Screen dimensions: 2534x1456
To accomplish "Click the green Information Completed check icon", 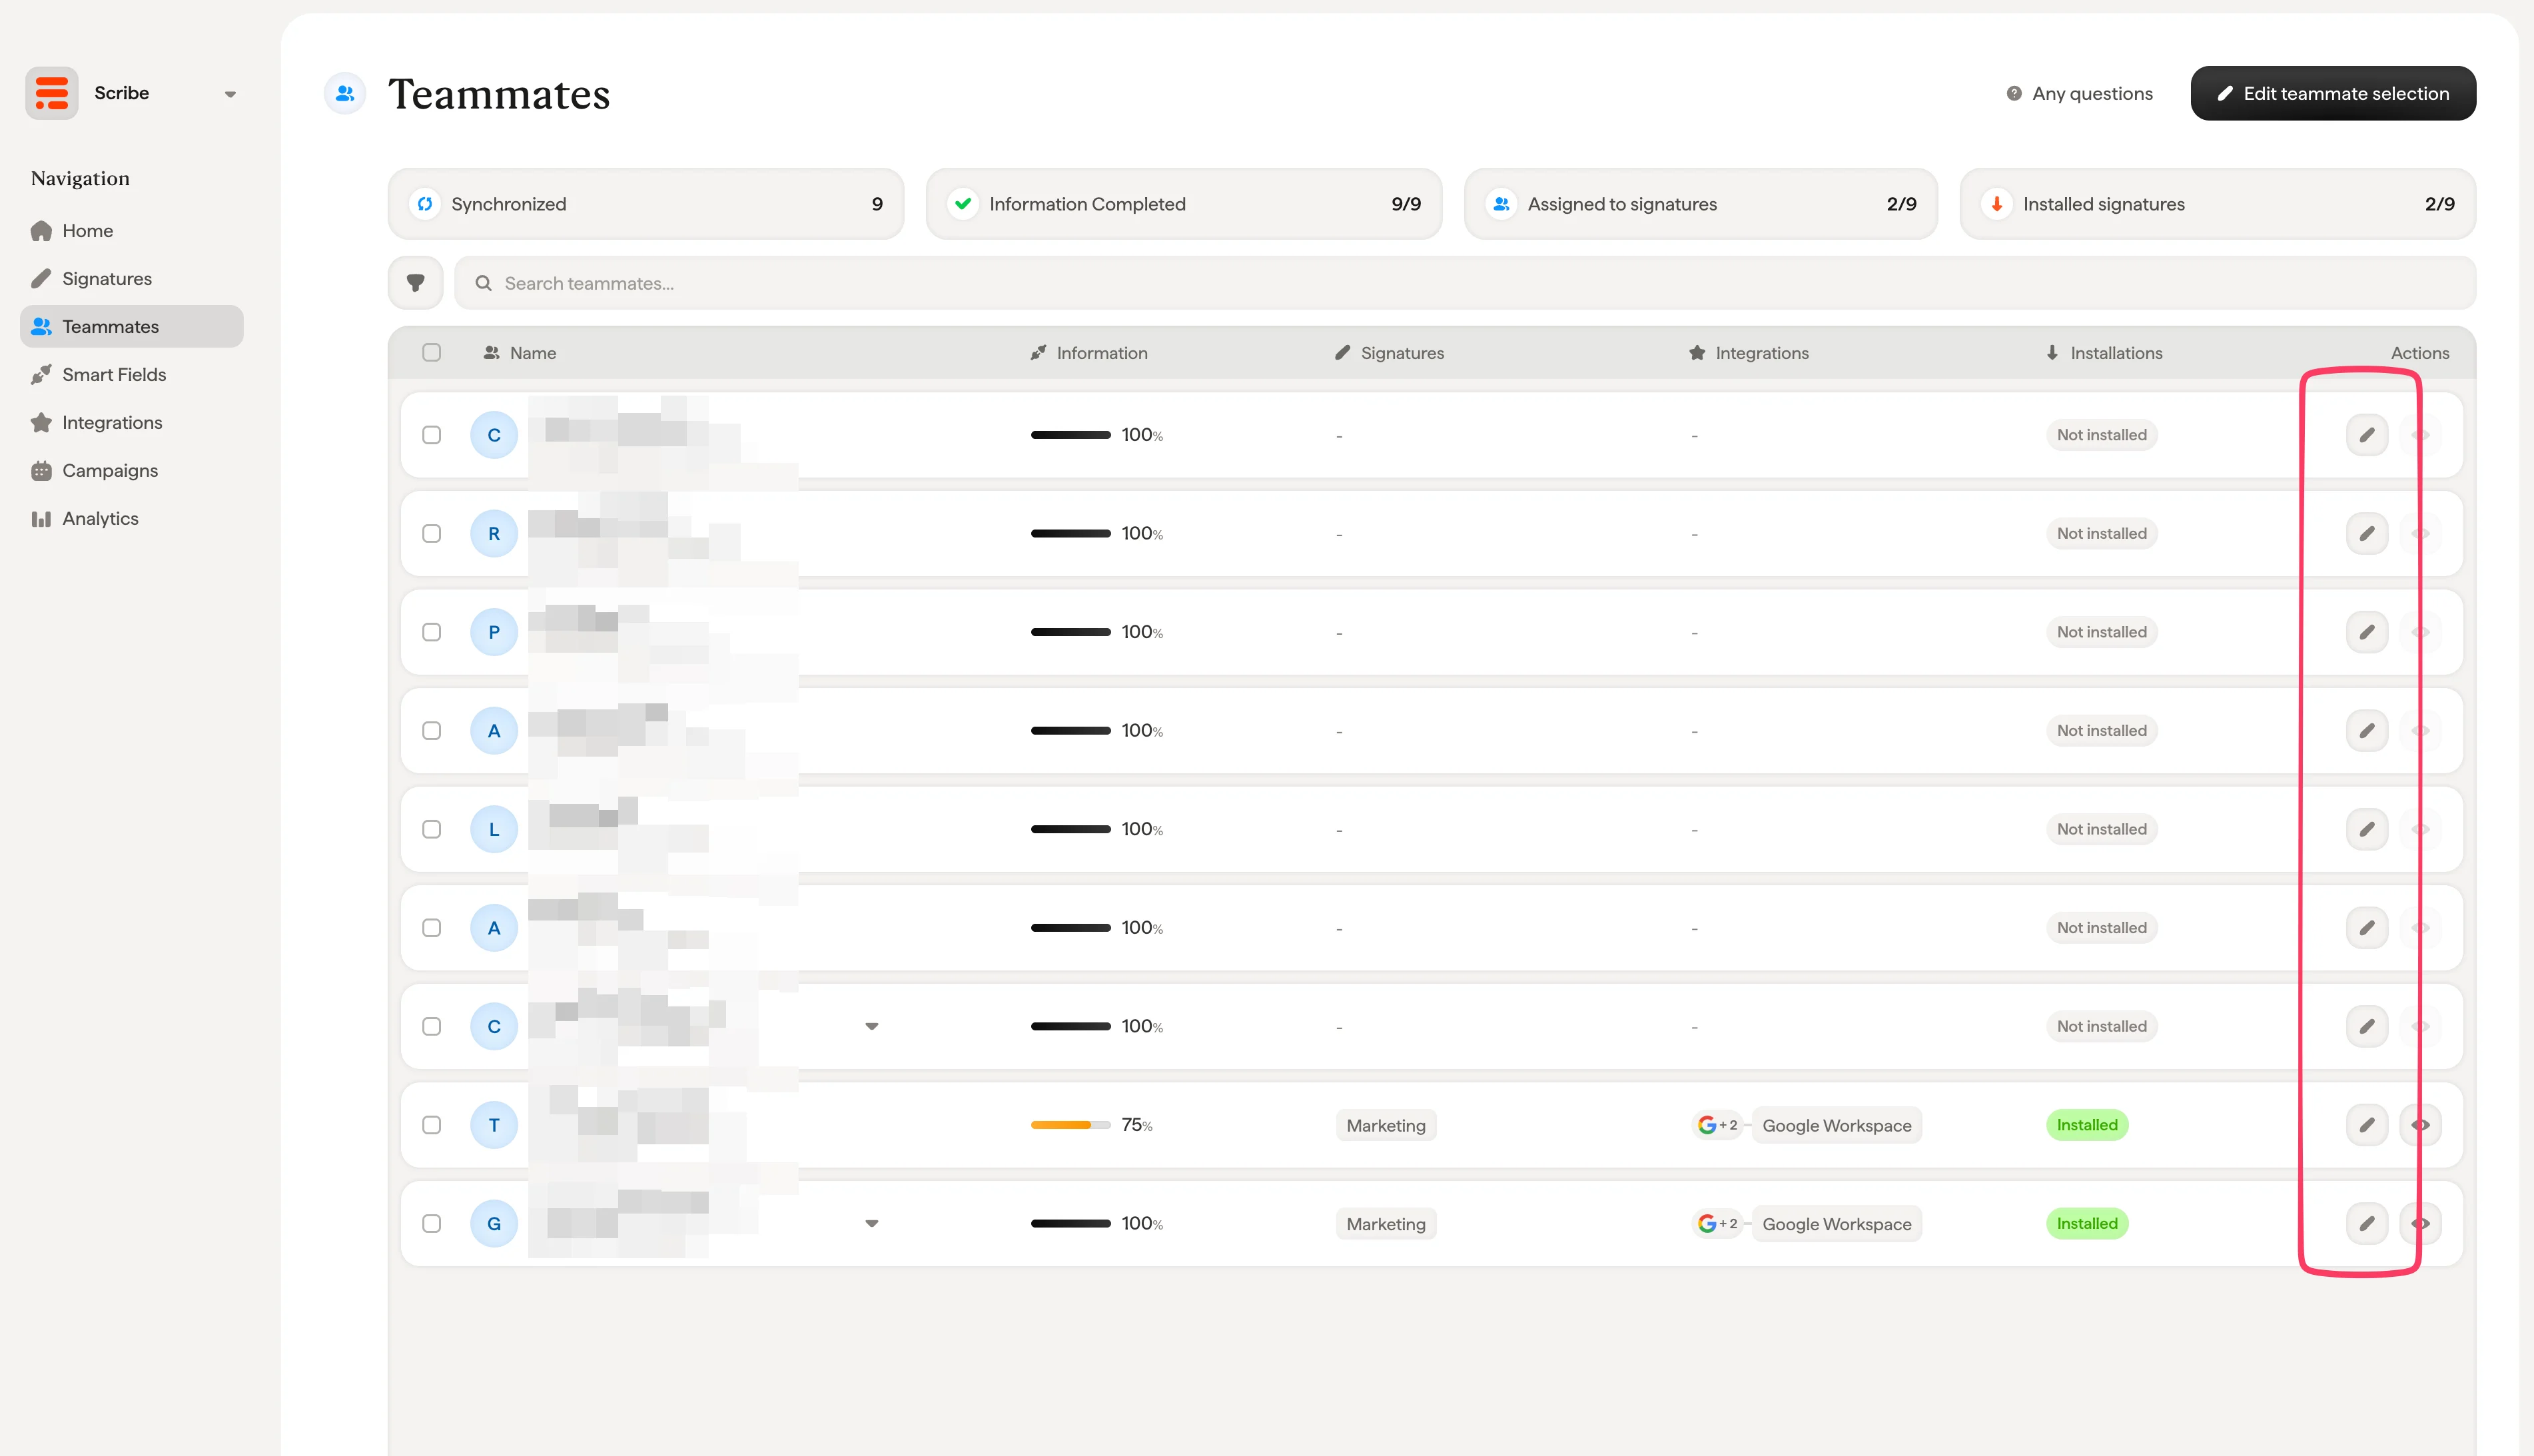I will (x=963, y=204).
